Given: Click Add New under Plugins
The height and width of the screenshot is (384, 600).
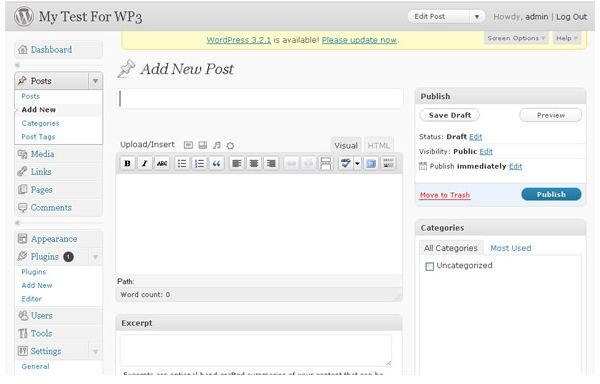Looking at the screenshot, I should (37, 285).
